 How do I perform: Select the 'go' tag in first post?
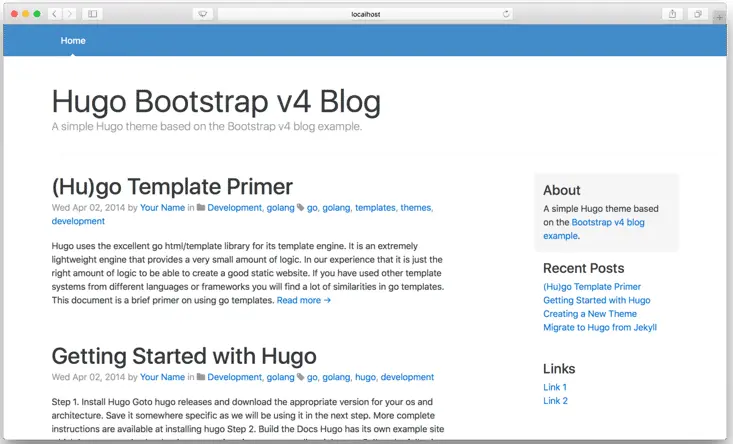[x=312, y=208]
